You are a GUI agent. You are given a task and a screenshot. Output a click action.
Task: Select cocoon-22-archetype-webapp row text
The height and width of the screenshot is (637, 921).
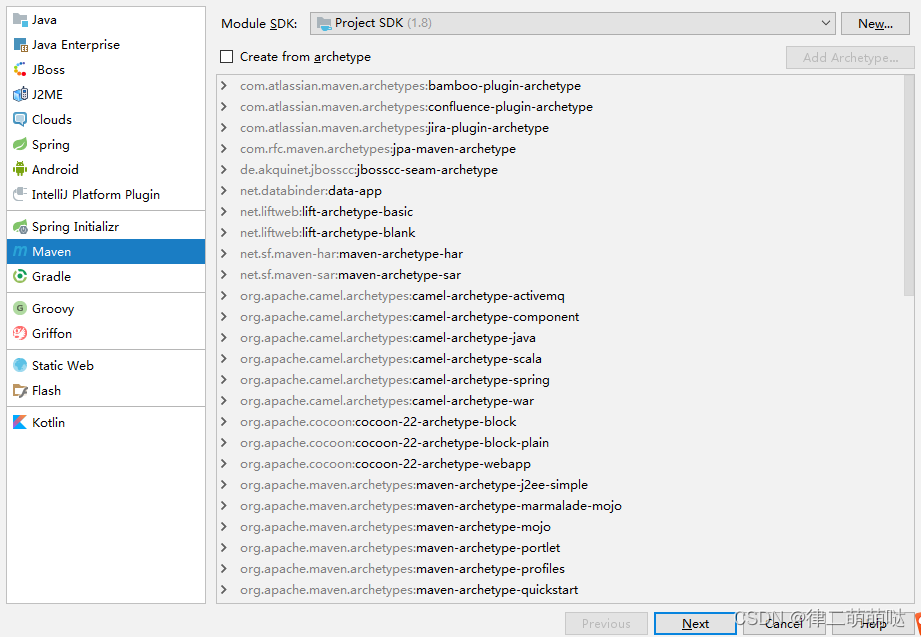(x=385, y=464)
